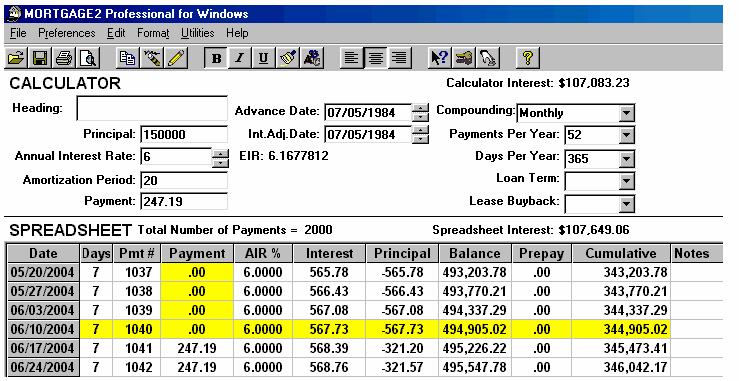
Task: Save using the floppy disk icon
Action: point(40,58)
